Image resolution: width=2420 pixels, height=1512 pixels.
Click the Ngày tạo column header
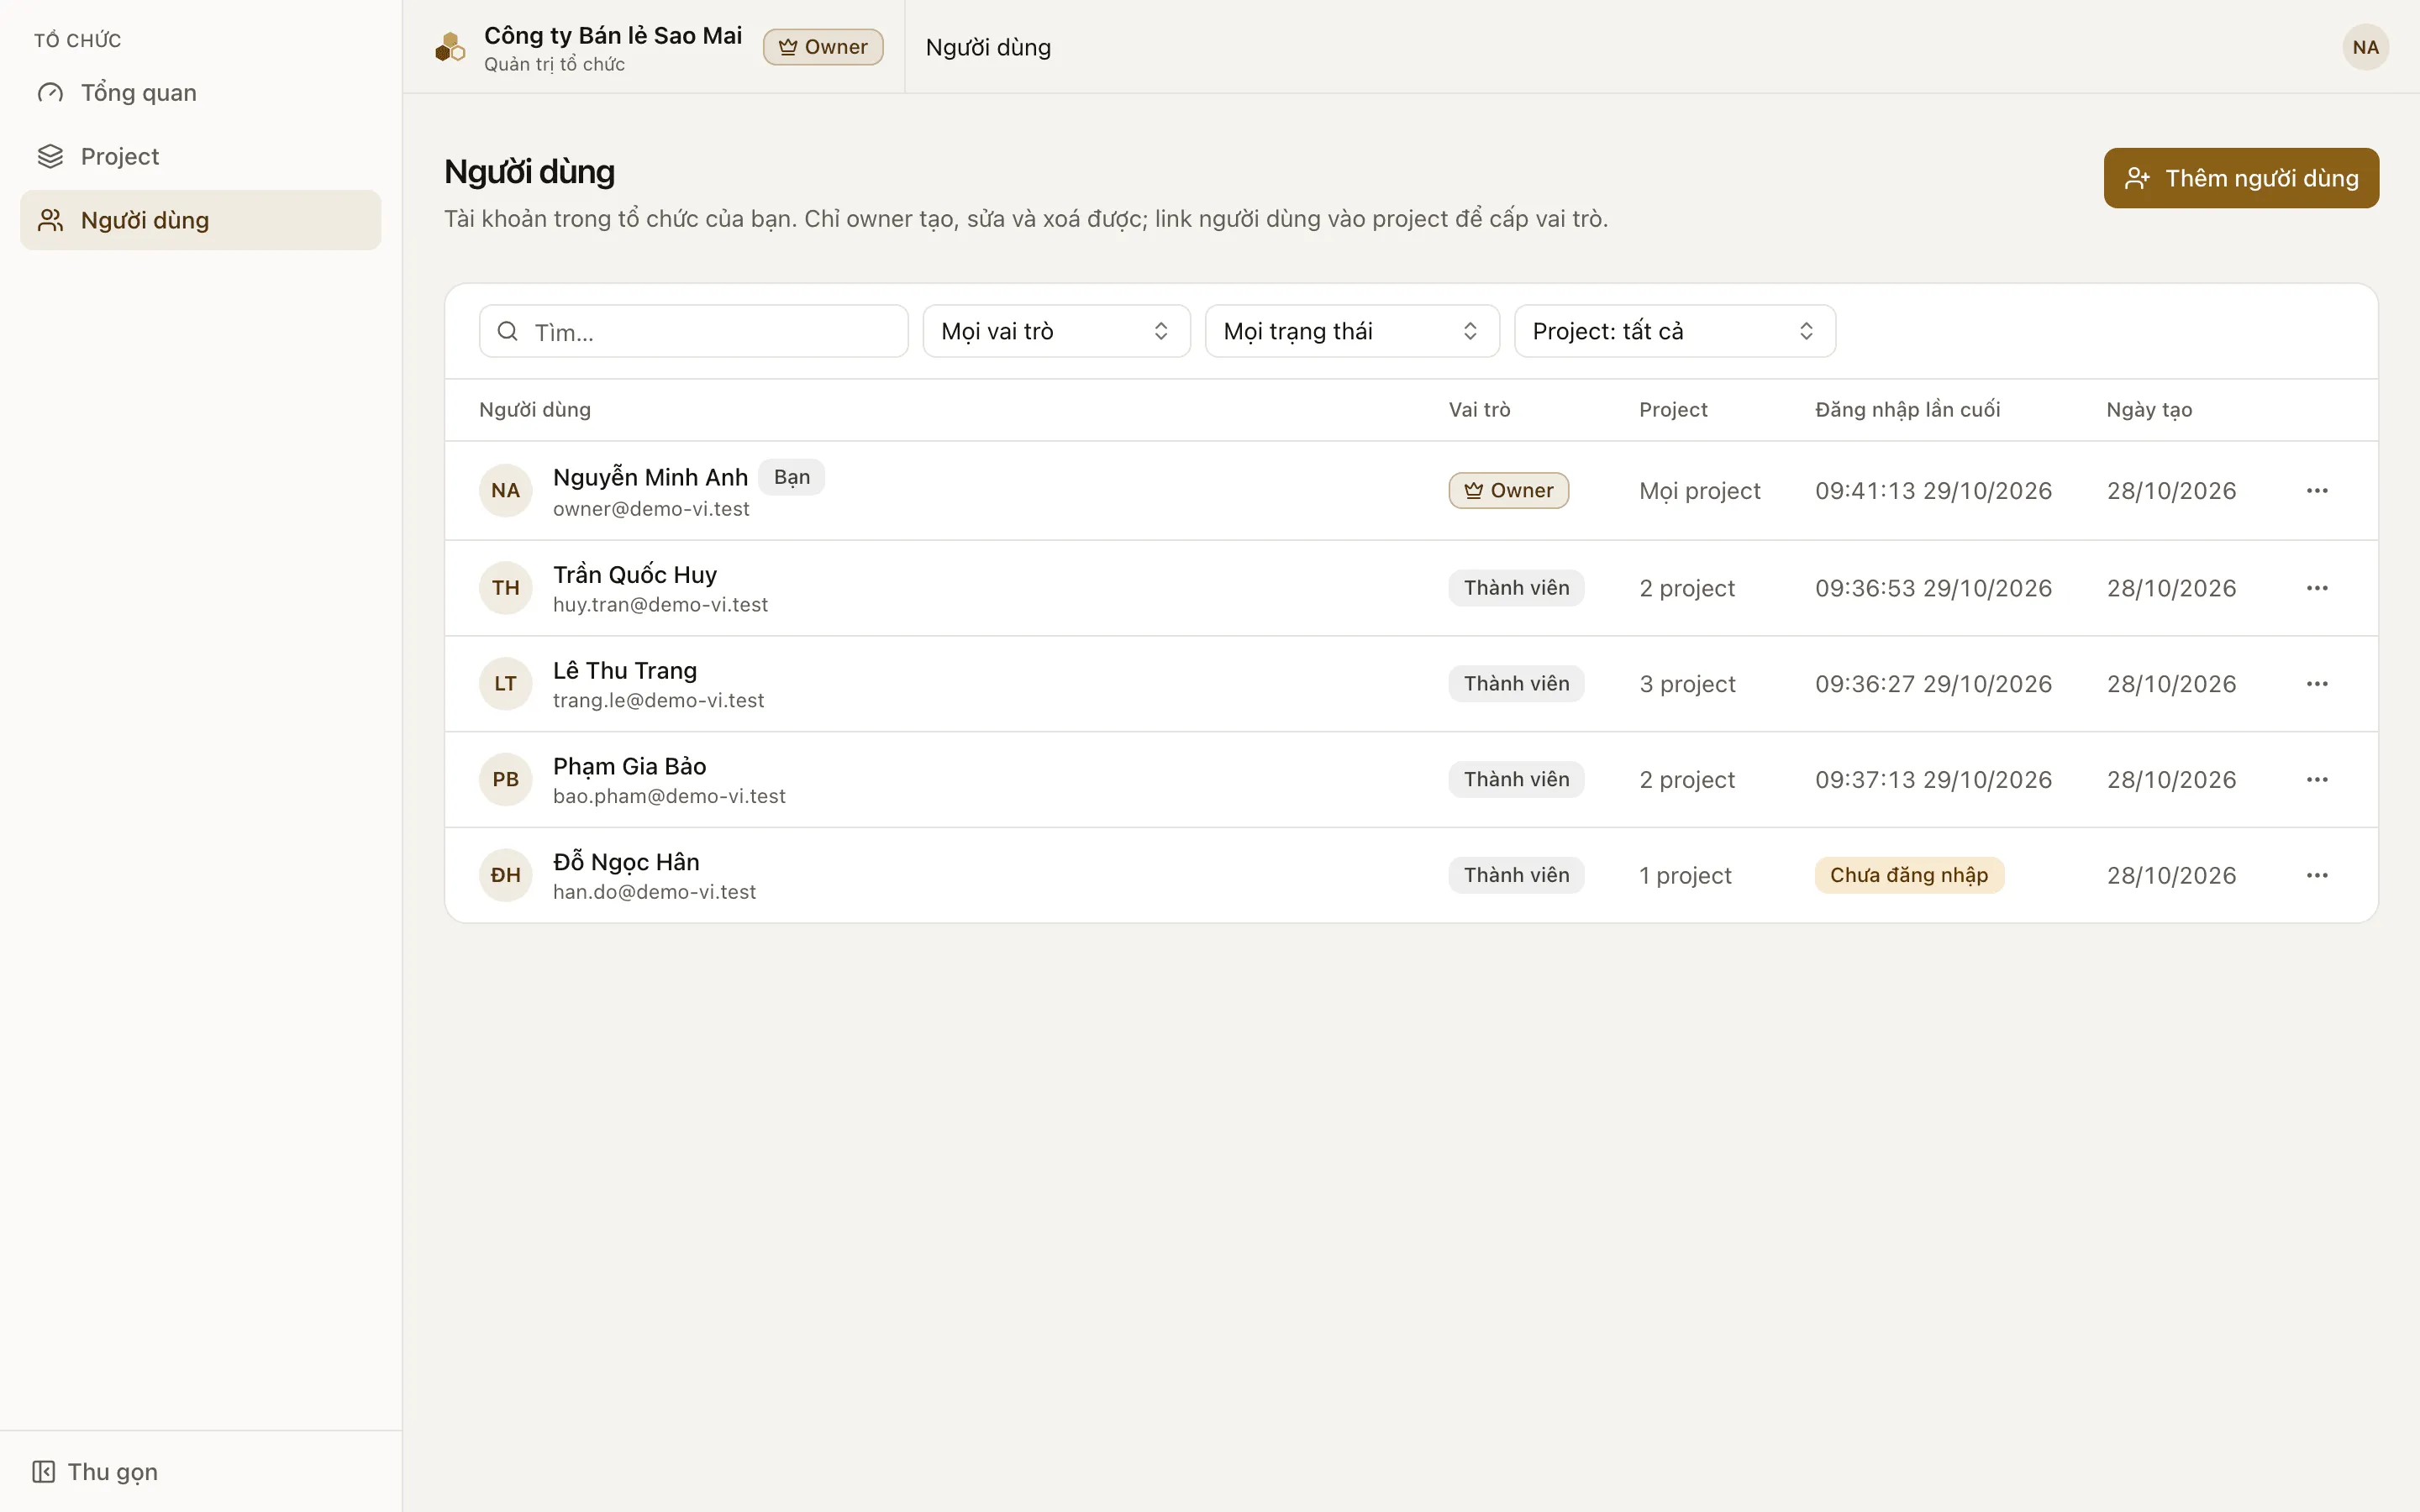coord(2149,410)
